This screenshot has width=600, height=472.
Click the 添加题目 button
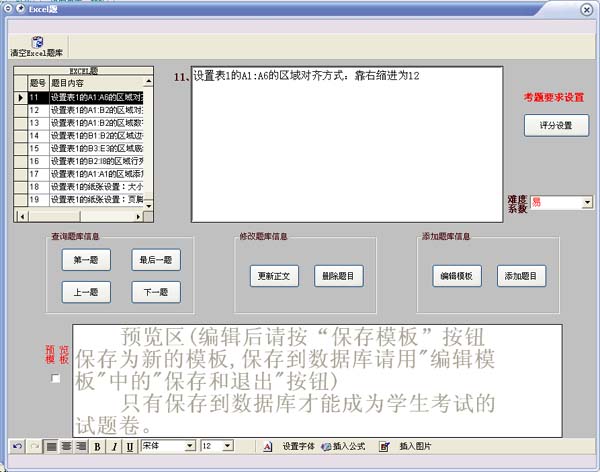click(521, 276)
